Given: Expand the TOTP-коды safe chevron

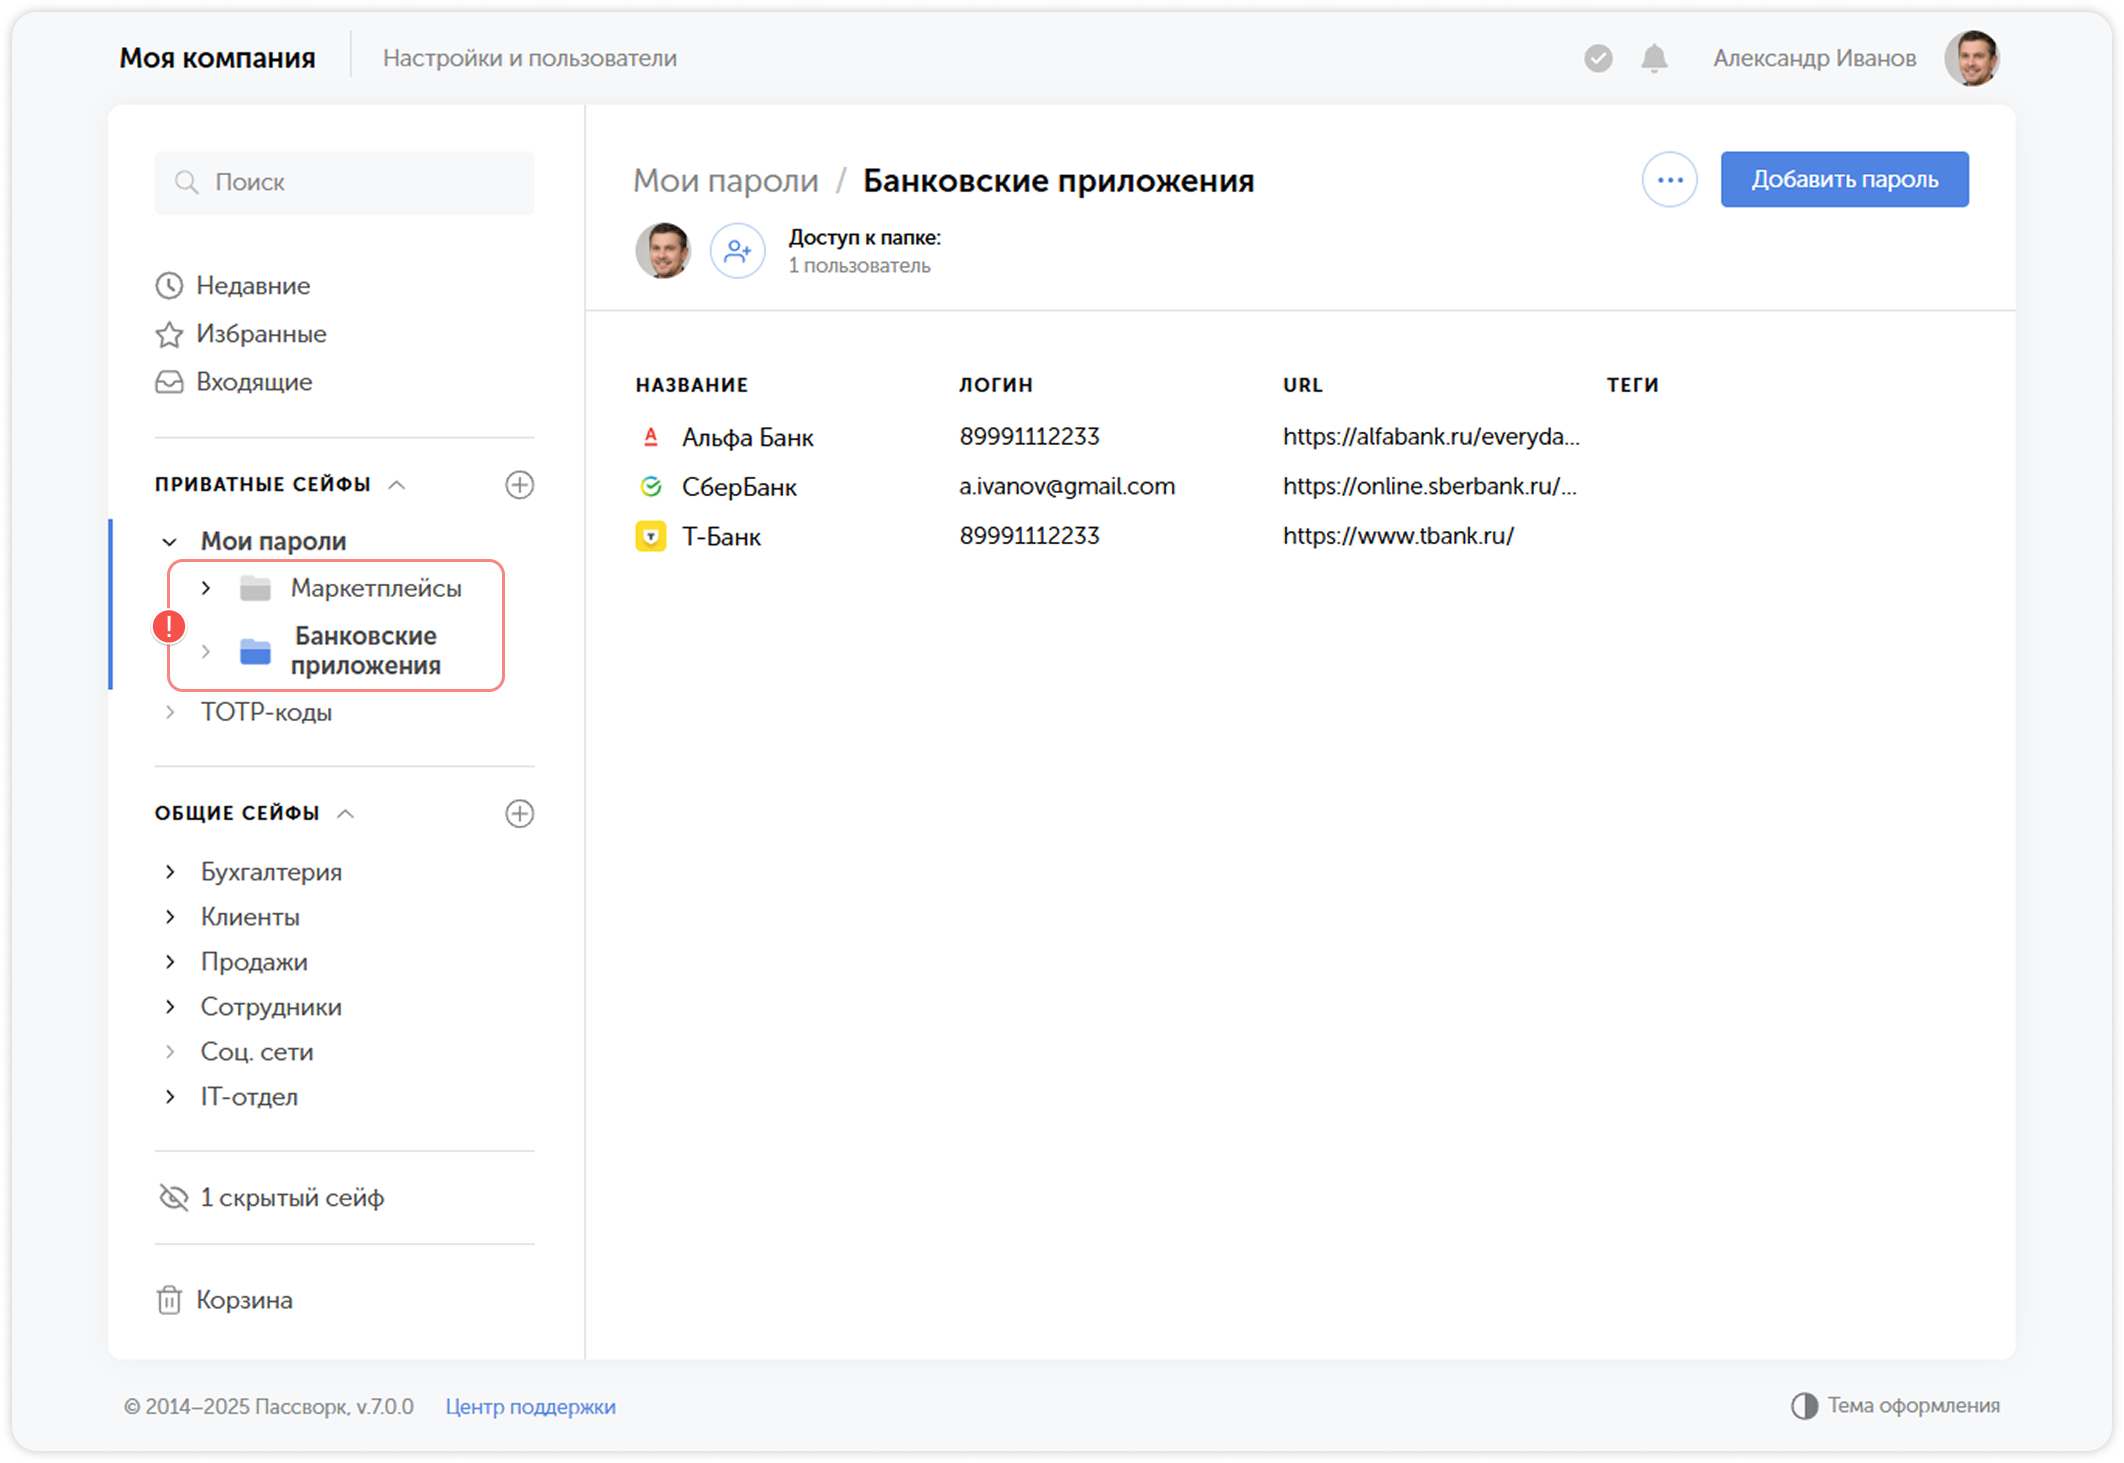Looking at the screenshot, I should (170, 712).
